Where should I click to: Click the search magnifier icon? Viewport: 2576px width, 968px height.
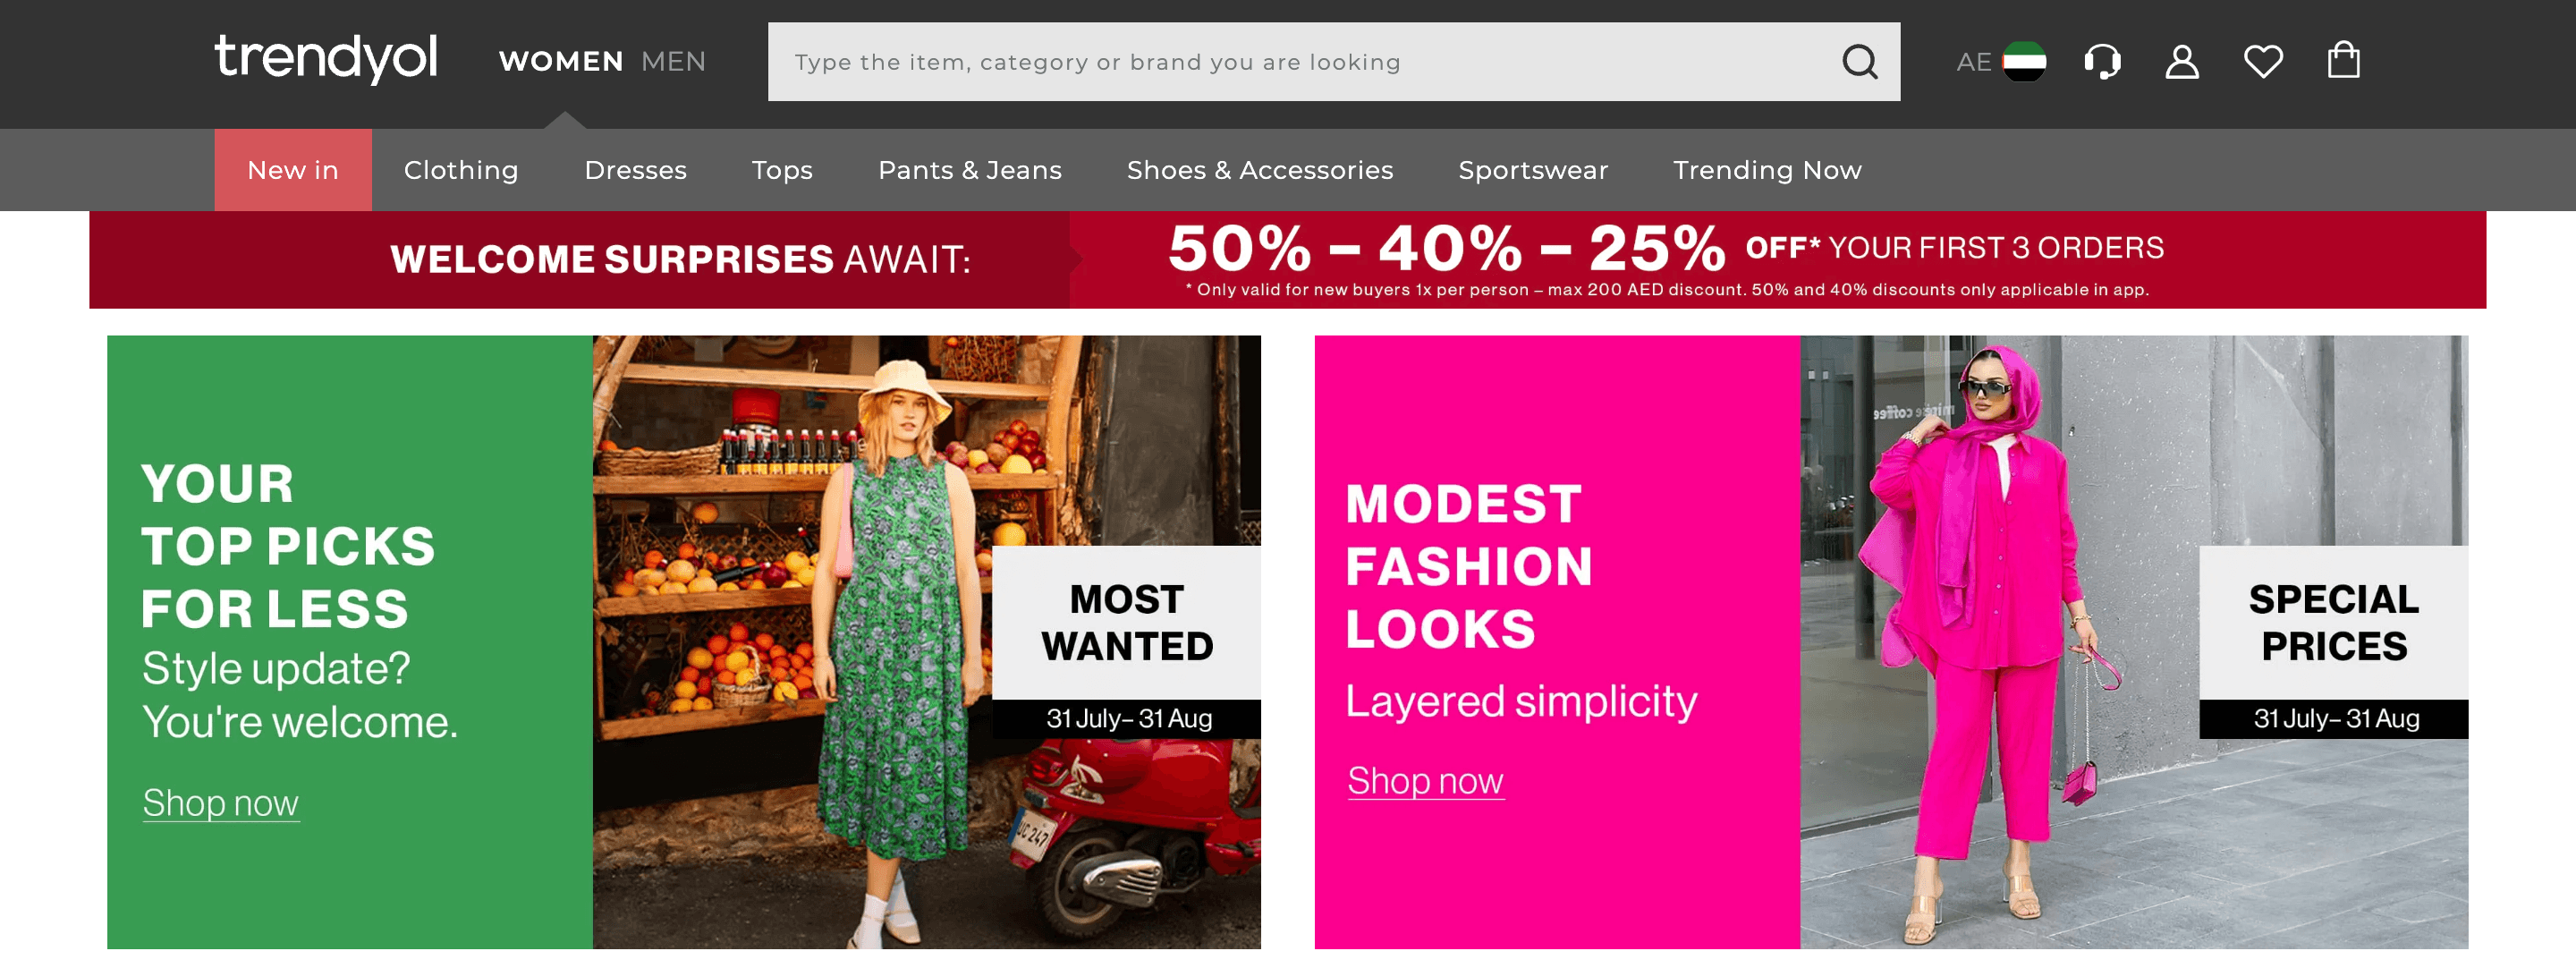[1859, 62]
